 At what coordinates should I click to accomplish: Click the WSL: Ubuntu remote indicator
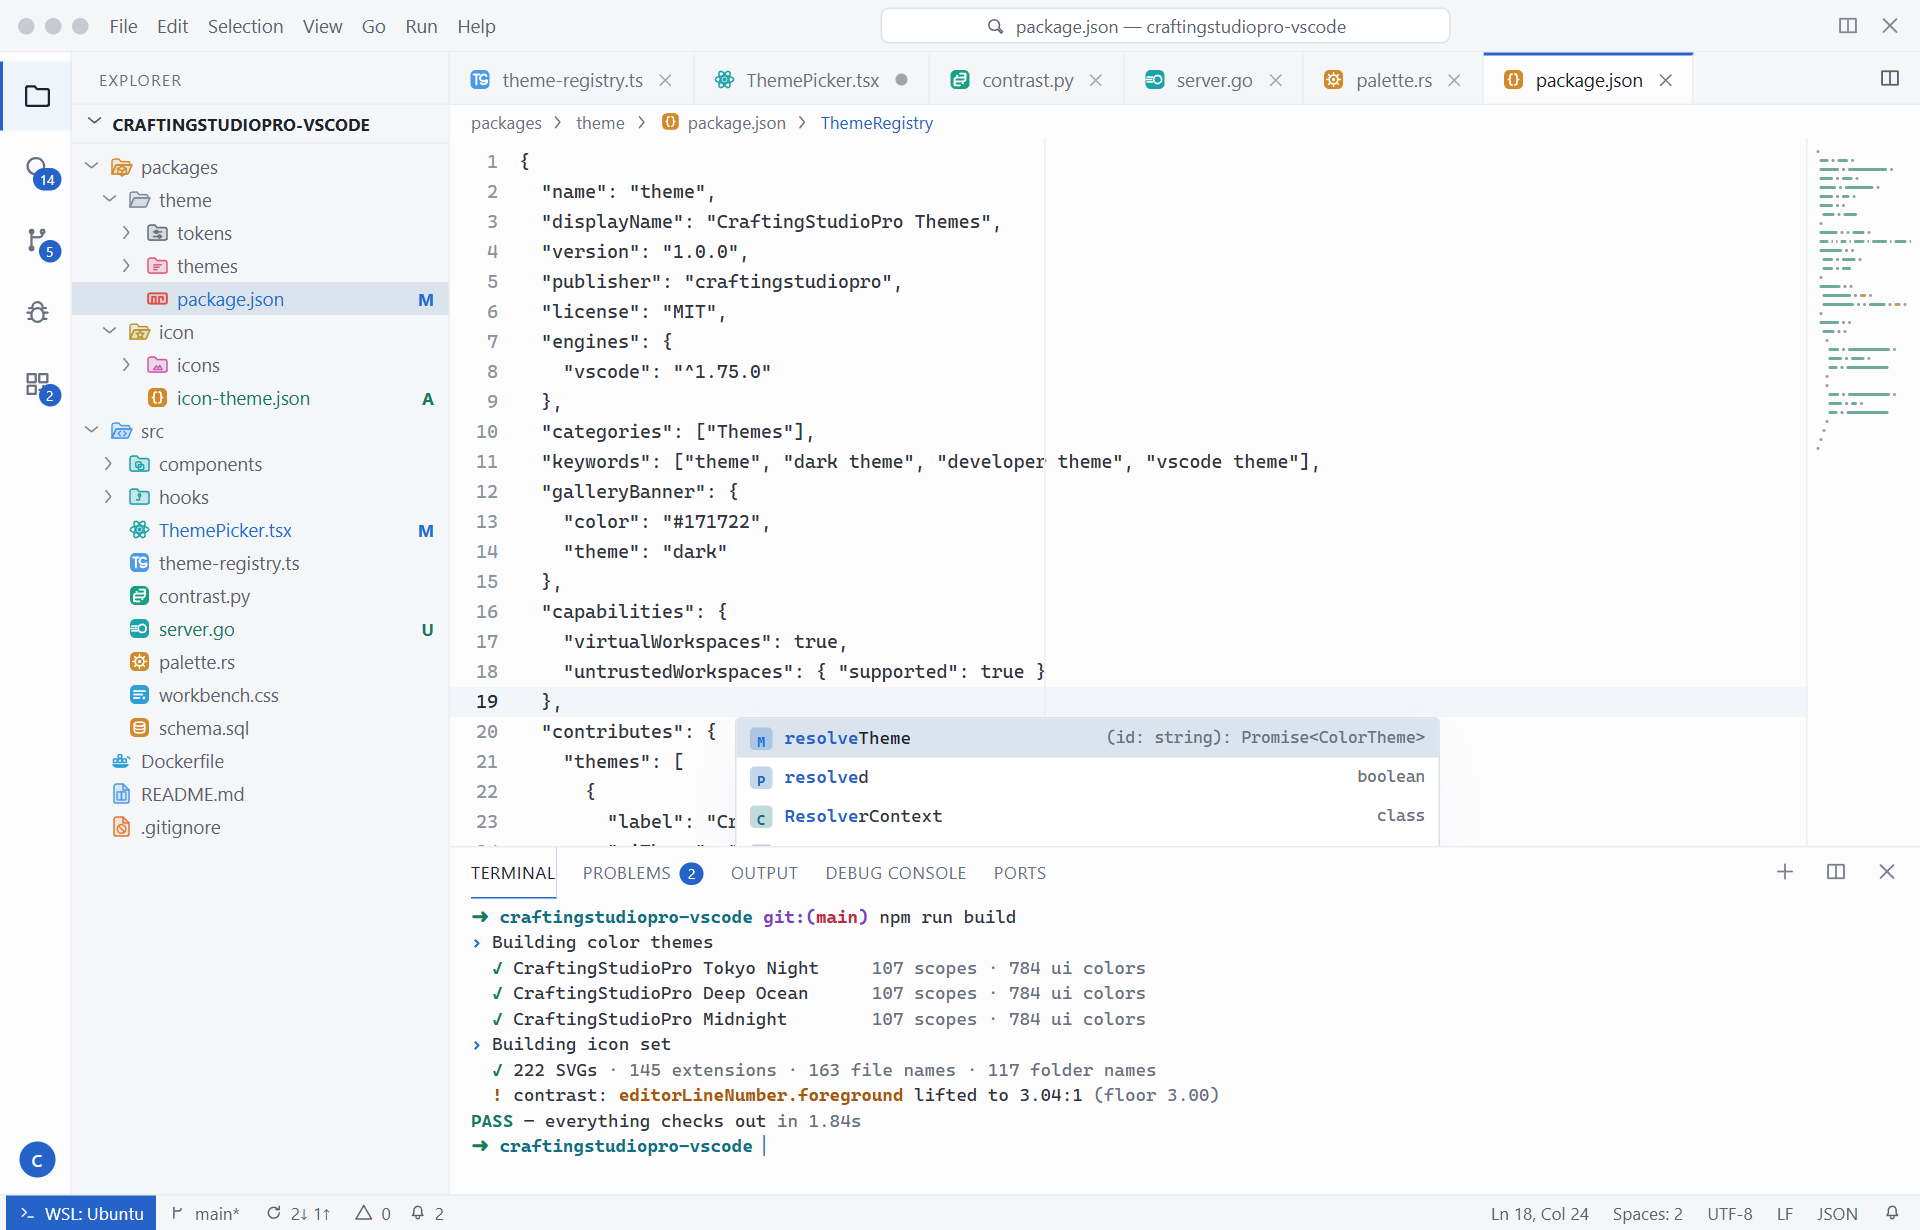point(82,1213)
